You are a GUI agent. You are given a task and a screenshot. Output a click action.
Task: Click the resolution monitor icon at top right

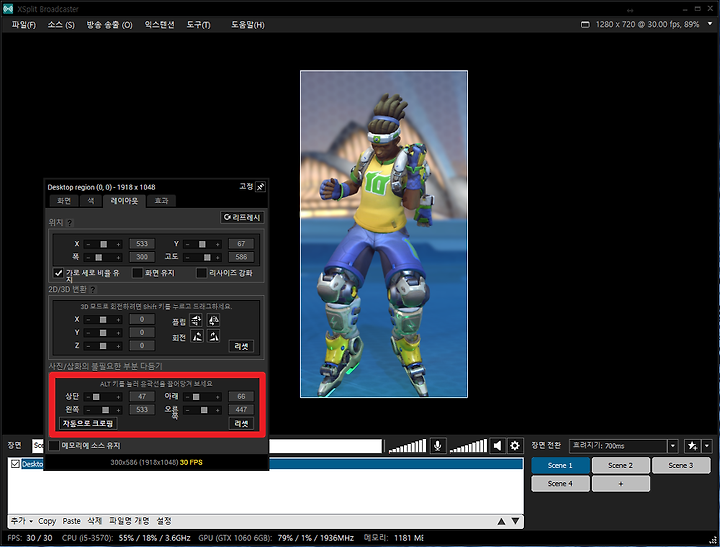(585, 24)
